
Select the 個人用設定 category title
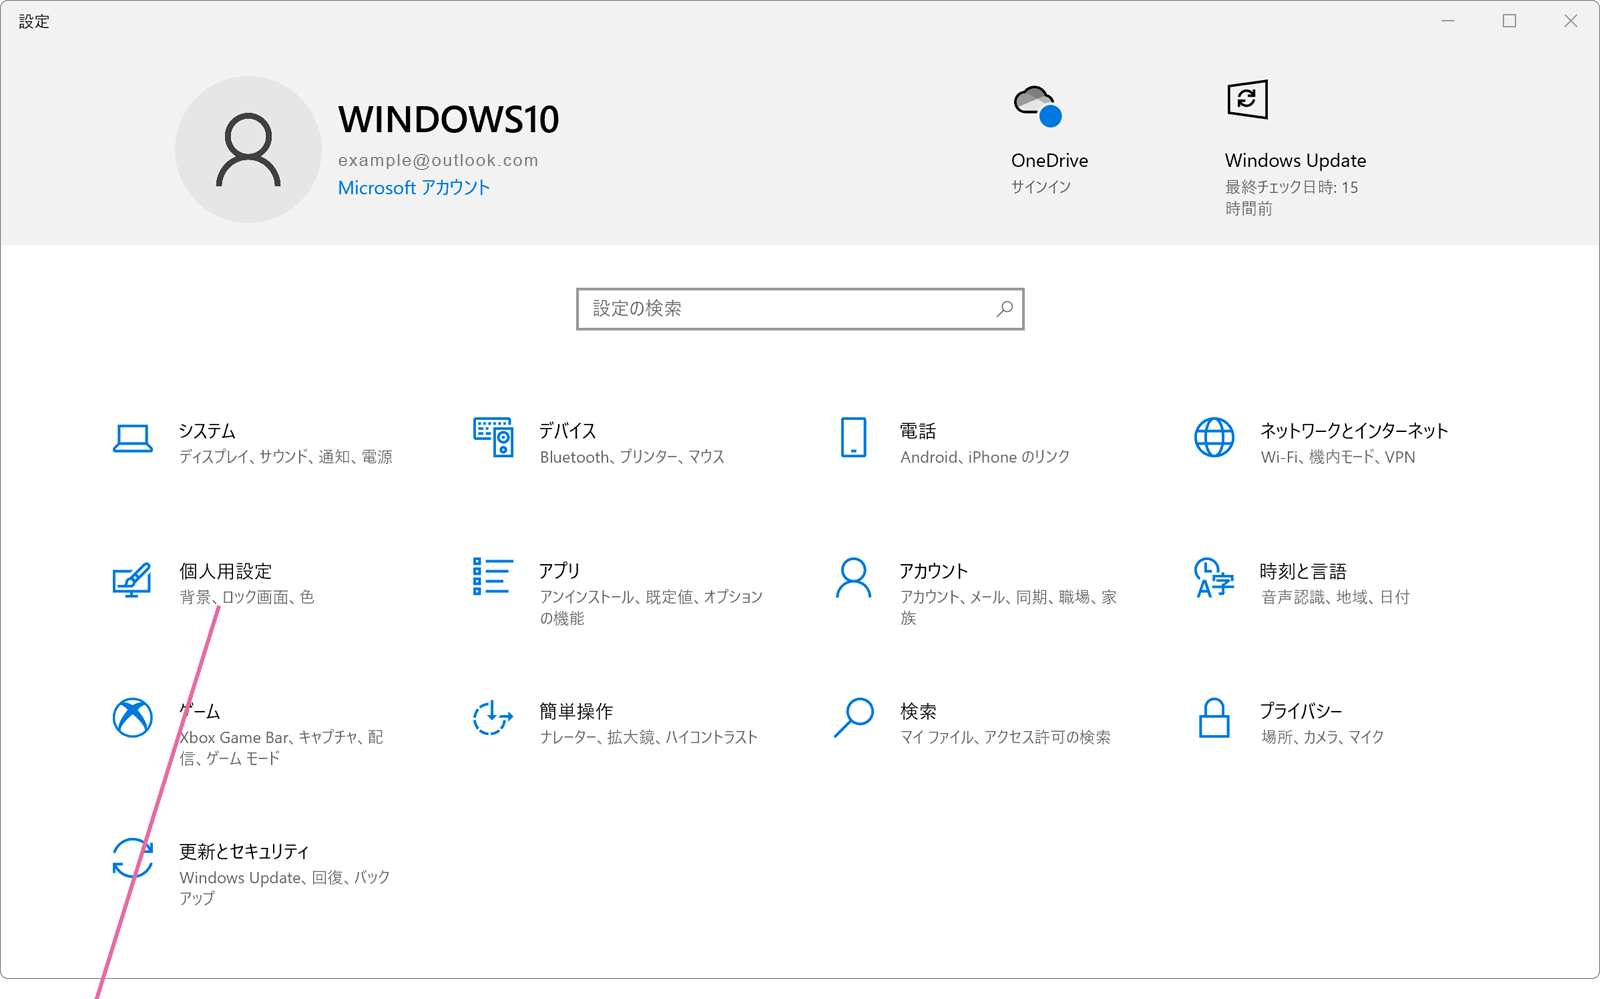click(x=225, y=571)
